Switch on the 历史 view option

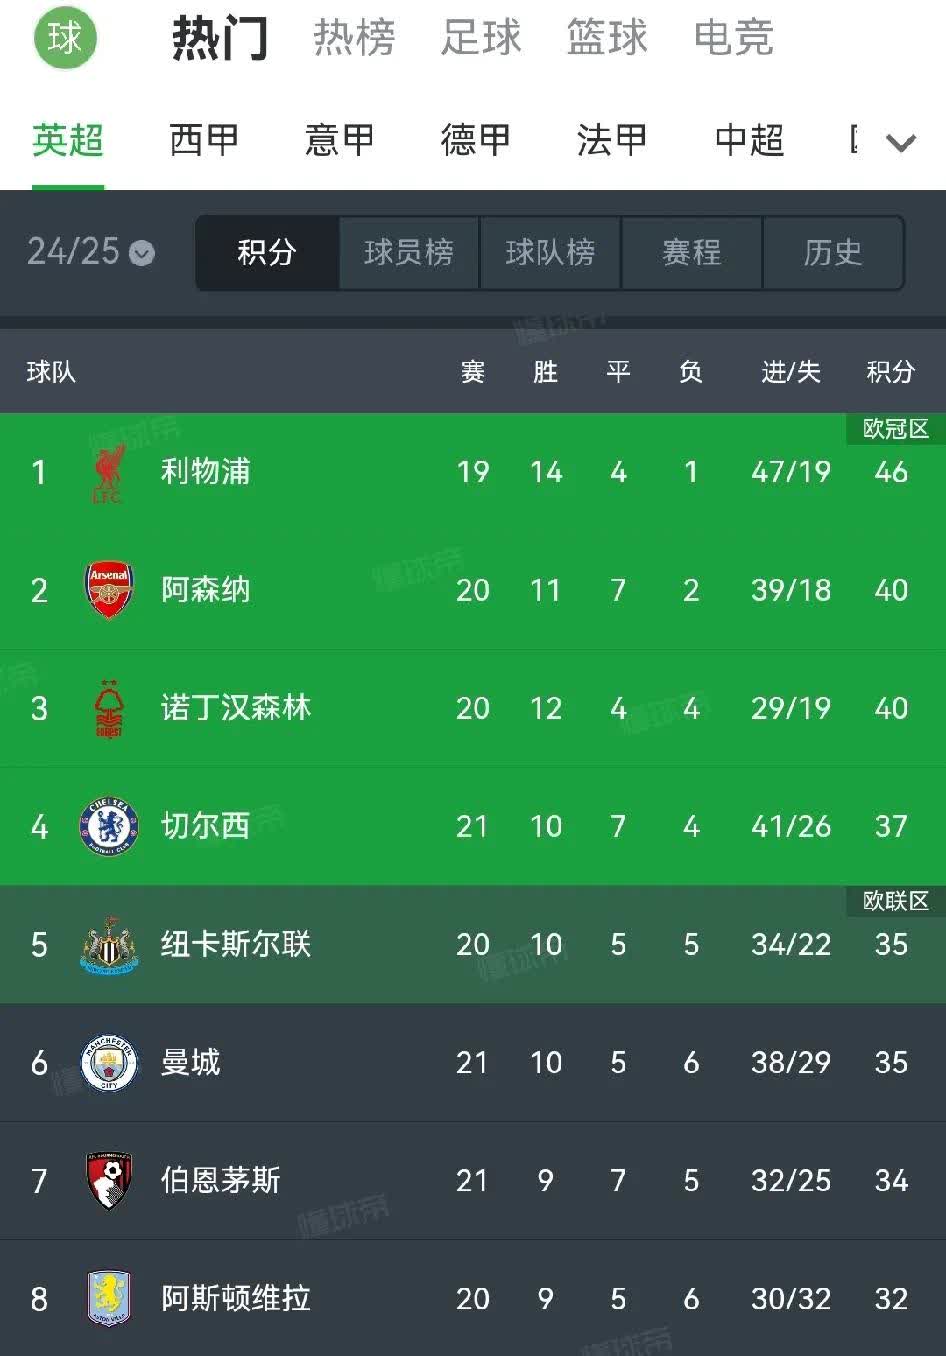(x=834, y=253)
